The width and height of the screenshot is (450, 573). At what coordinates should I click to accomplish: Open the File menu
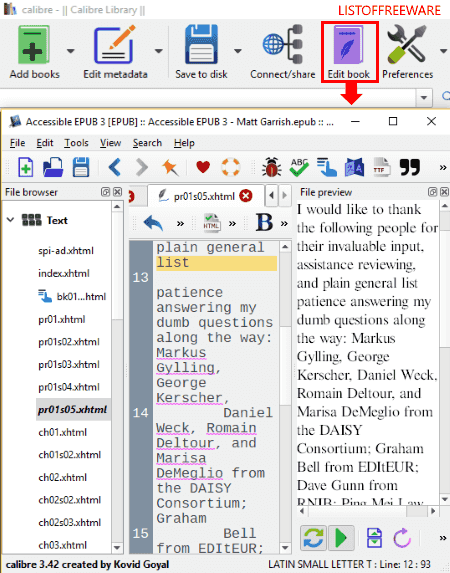tap(17, 143)
